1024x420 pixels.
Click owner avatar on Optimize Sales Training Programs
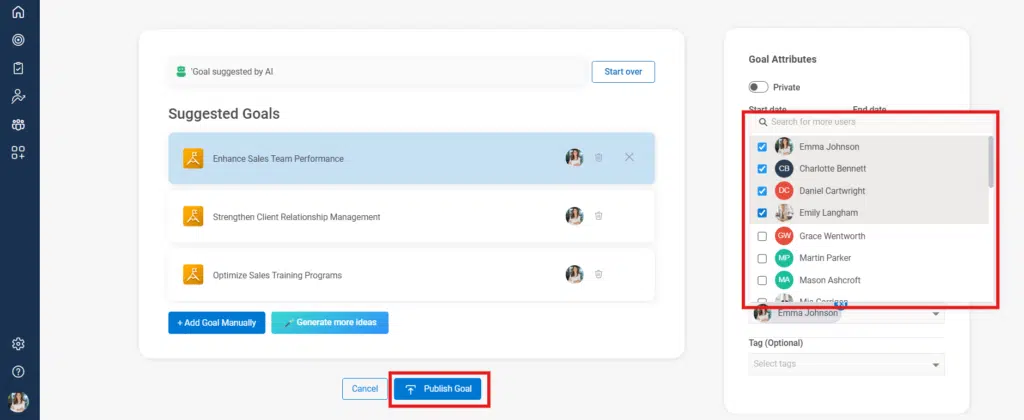[574, 274]
